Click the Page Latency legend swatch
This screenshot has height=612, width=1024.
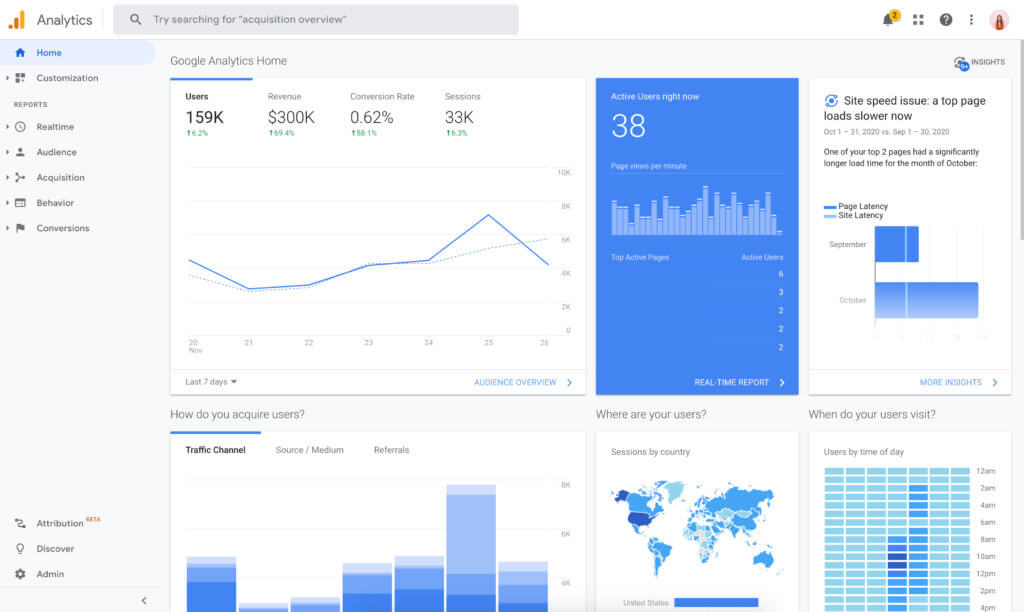[x=830, y=207]
